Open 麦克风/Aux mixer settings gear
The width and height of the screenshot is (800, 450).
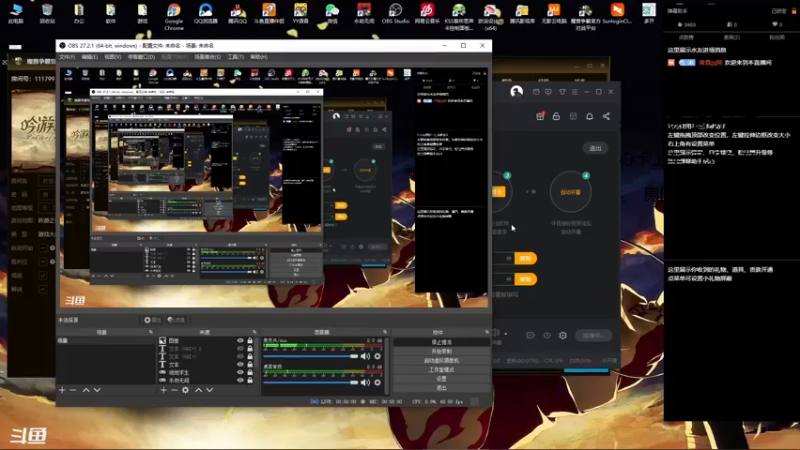(x=378, y=356)
